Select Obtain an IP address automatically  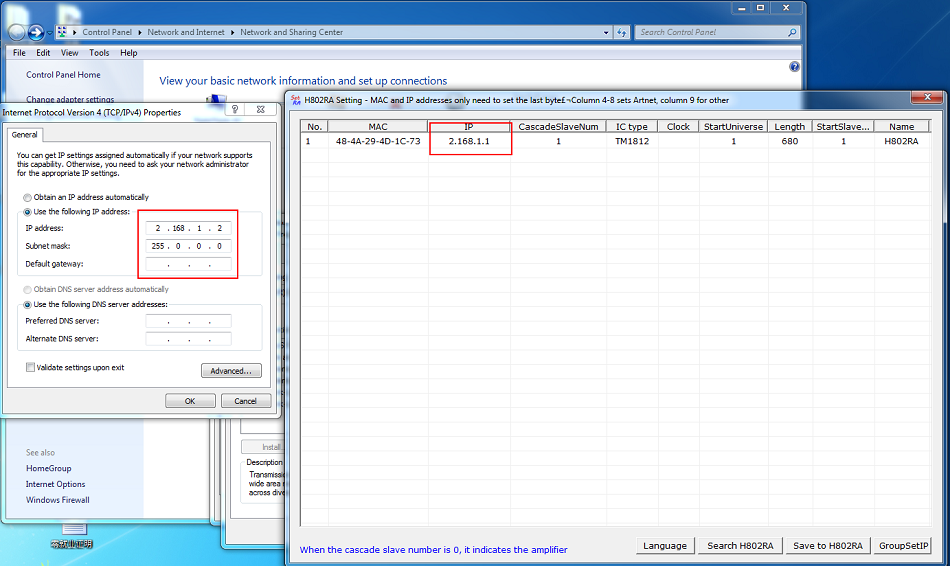pyautogui.click(x=27, y=198)
